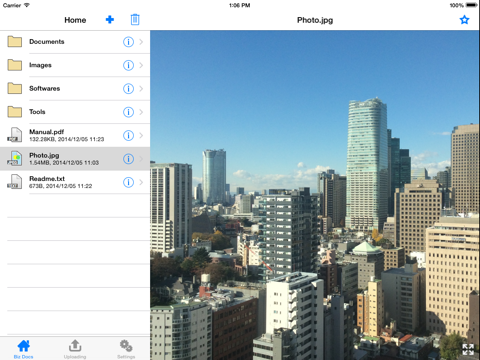The height and width of the screenshot is (360, 480).
Task: Open Readme.txt via its chevron
Action: pyautogui.click(x=141, y=182)
